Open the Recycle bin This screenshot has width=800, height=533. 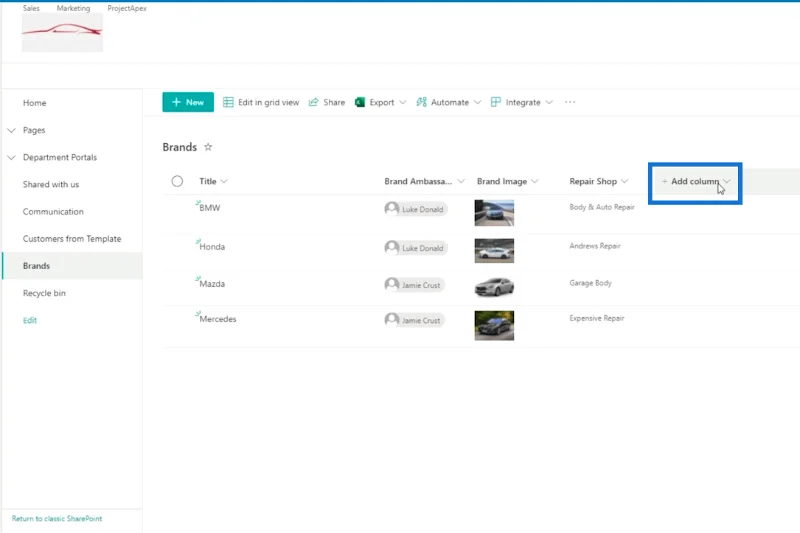[x=44, y=293]
